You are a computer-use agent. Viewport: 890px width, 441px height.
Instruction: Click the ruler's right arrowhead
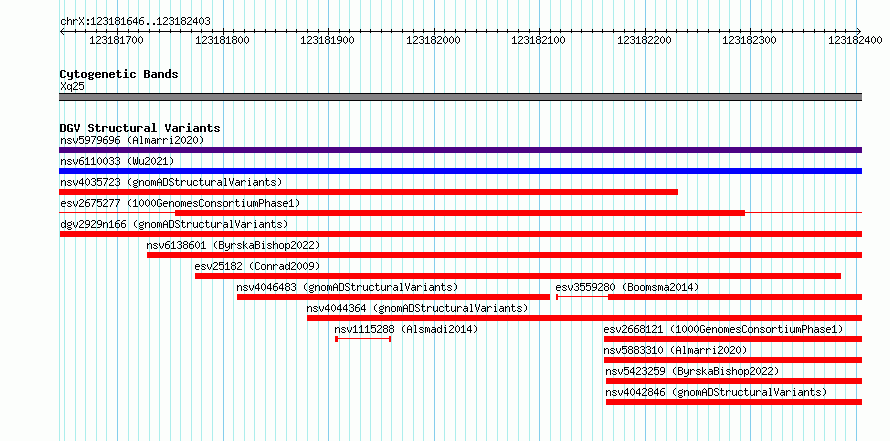(x=859, y=31)
